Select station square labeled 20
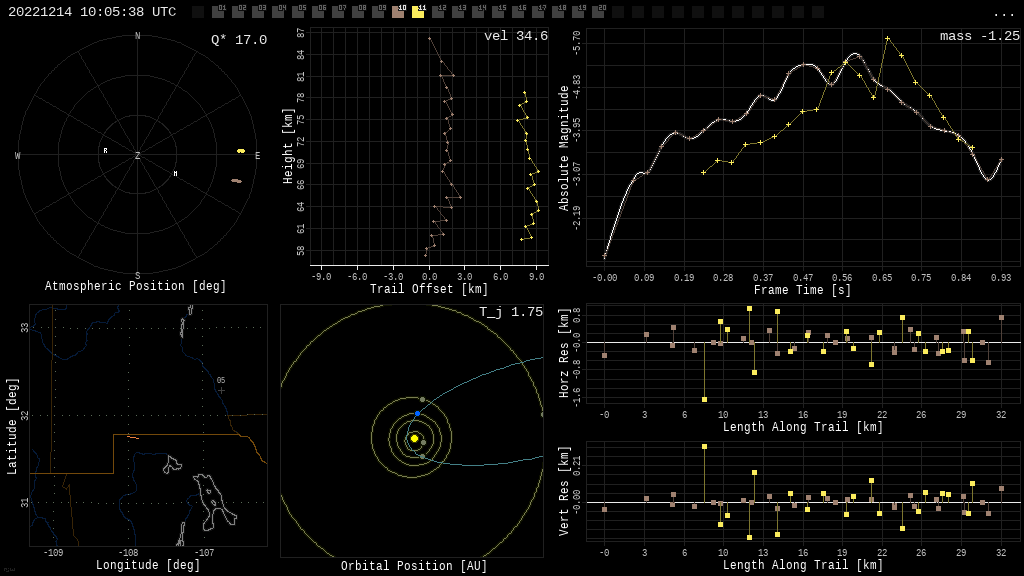The height and width of the screenshot is (576, 1024). (x=598, y=12)
